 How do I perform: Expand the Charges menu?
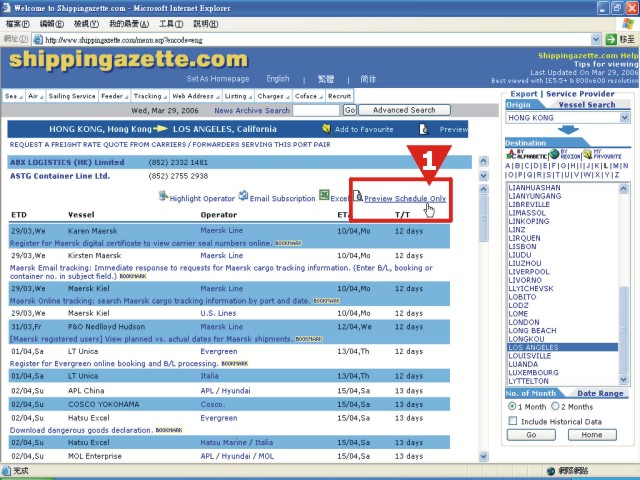click(273, 96)
